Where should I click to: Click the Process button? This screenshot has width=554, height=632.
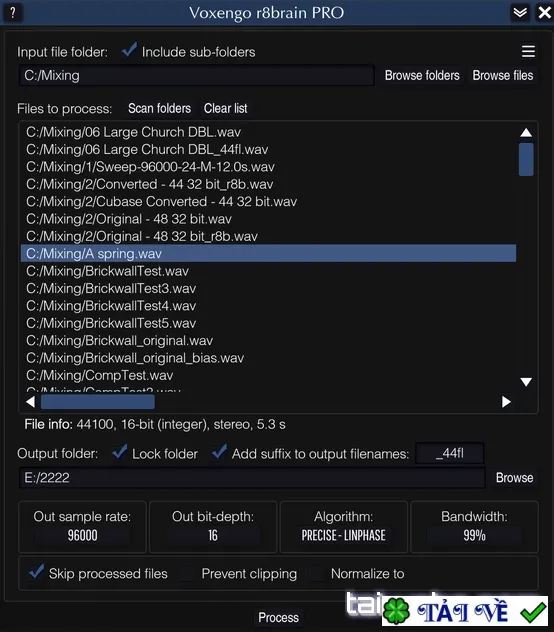tap(279, 617)
